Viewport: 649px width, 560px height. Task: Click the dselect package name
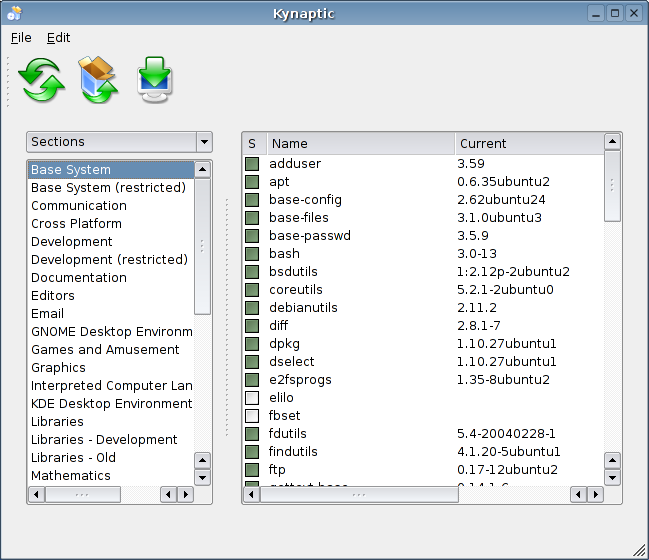(x=292, y=362)
